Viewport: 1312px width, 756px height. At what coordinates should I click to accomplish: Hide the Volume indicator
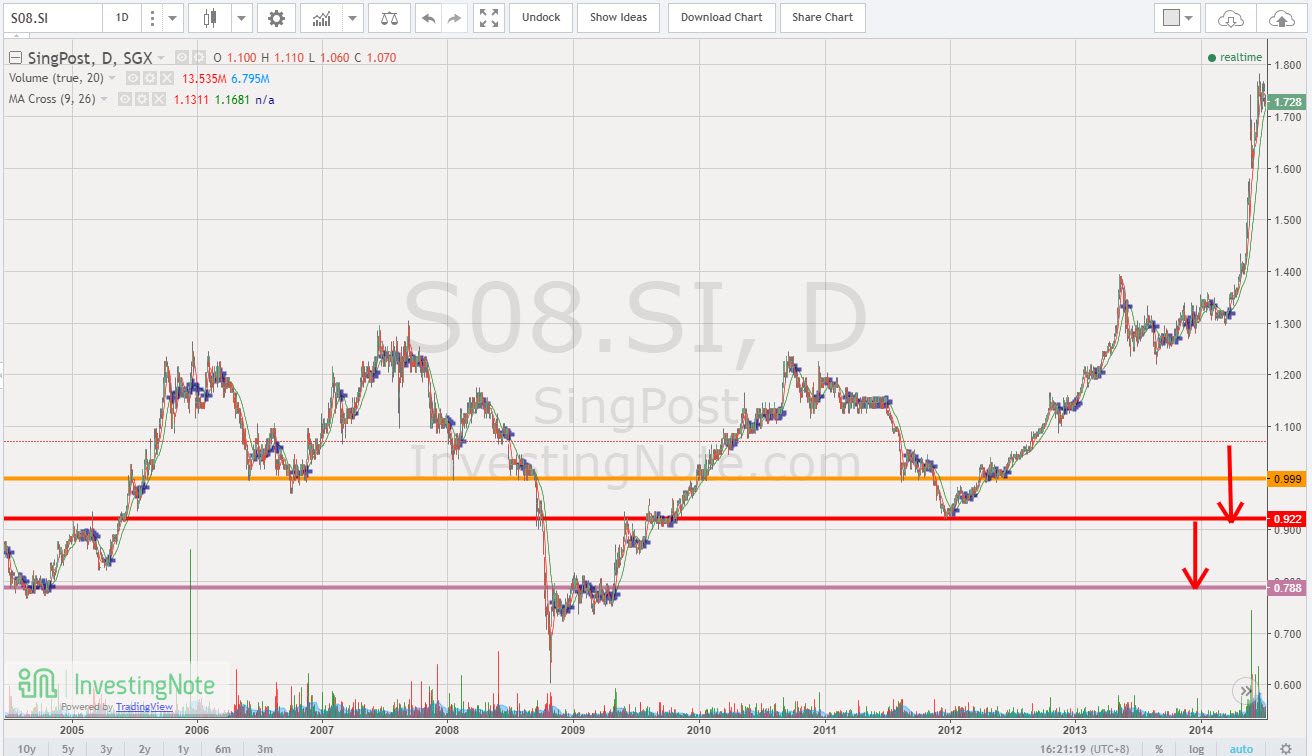point(132,78)
